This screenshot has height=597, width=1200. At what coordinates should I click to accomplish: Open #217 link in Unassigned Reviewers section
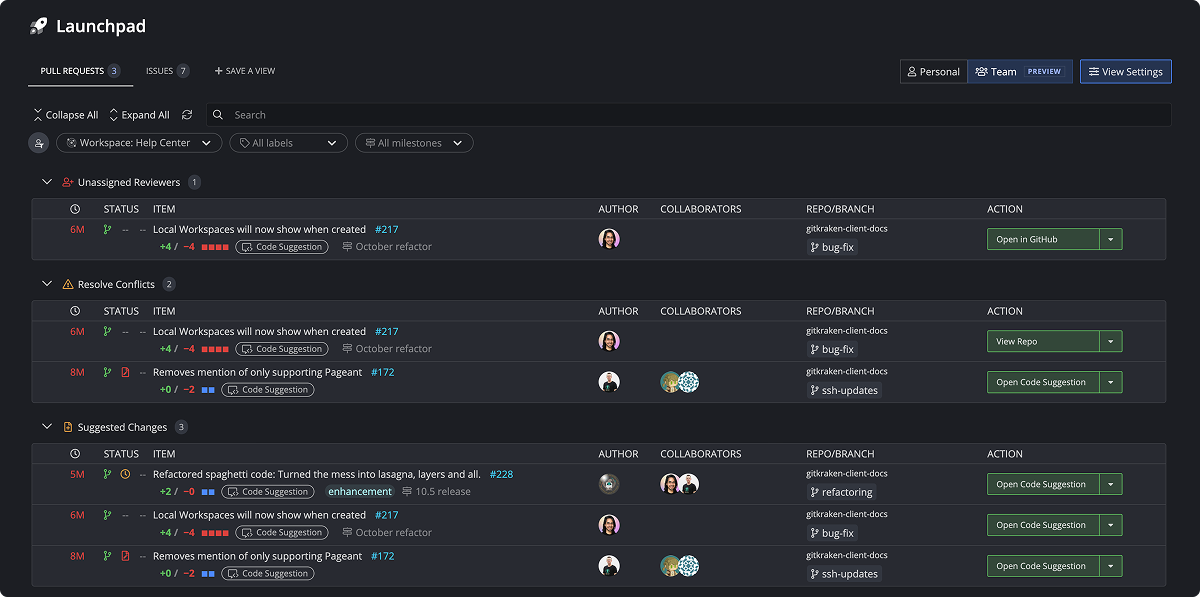[x=386, y=229]
